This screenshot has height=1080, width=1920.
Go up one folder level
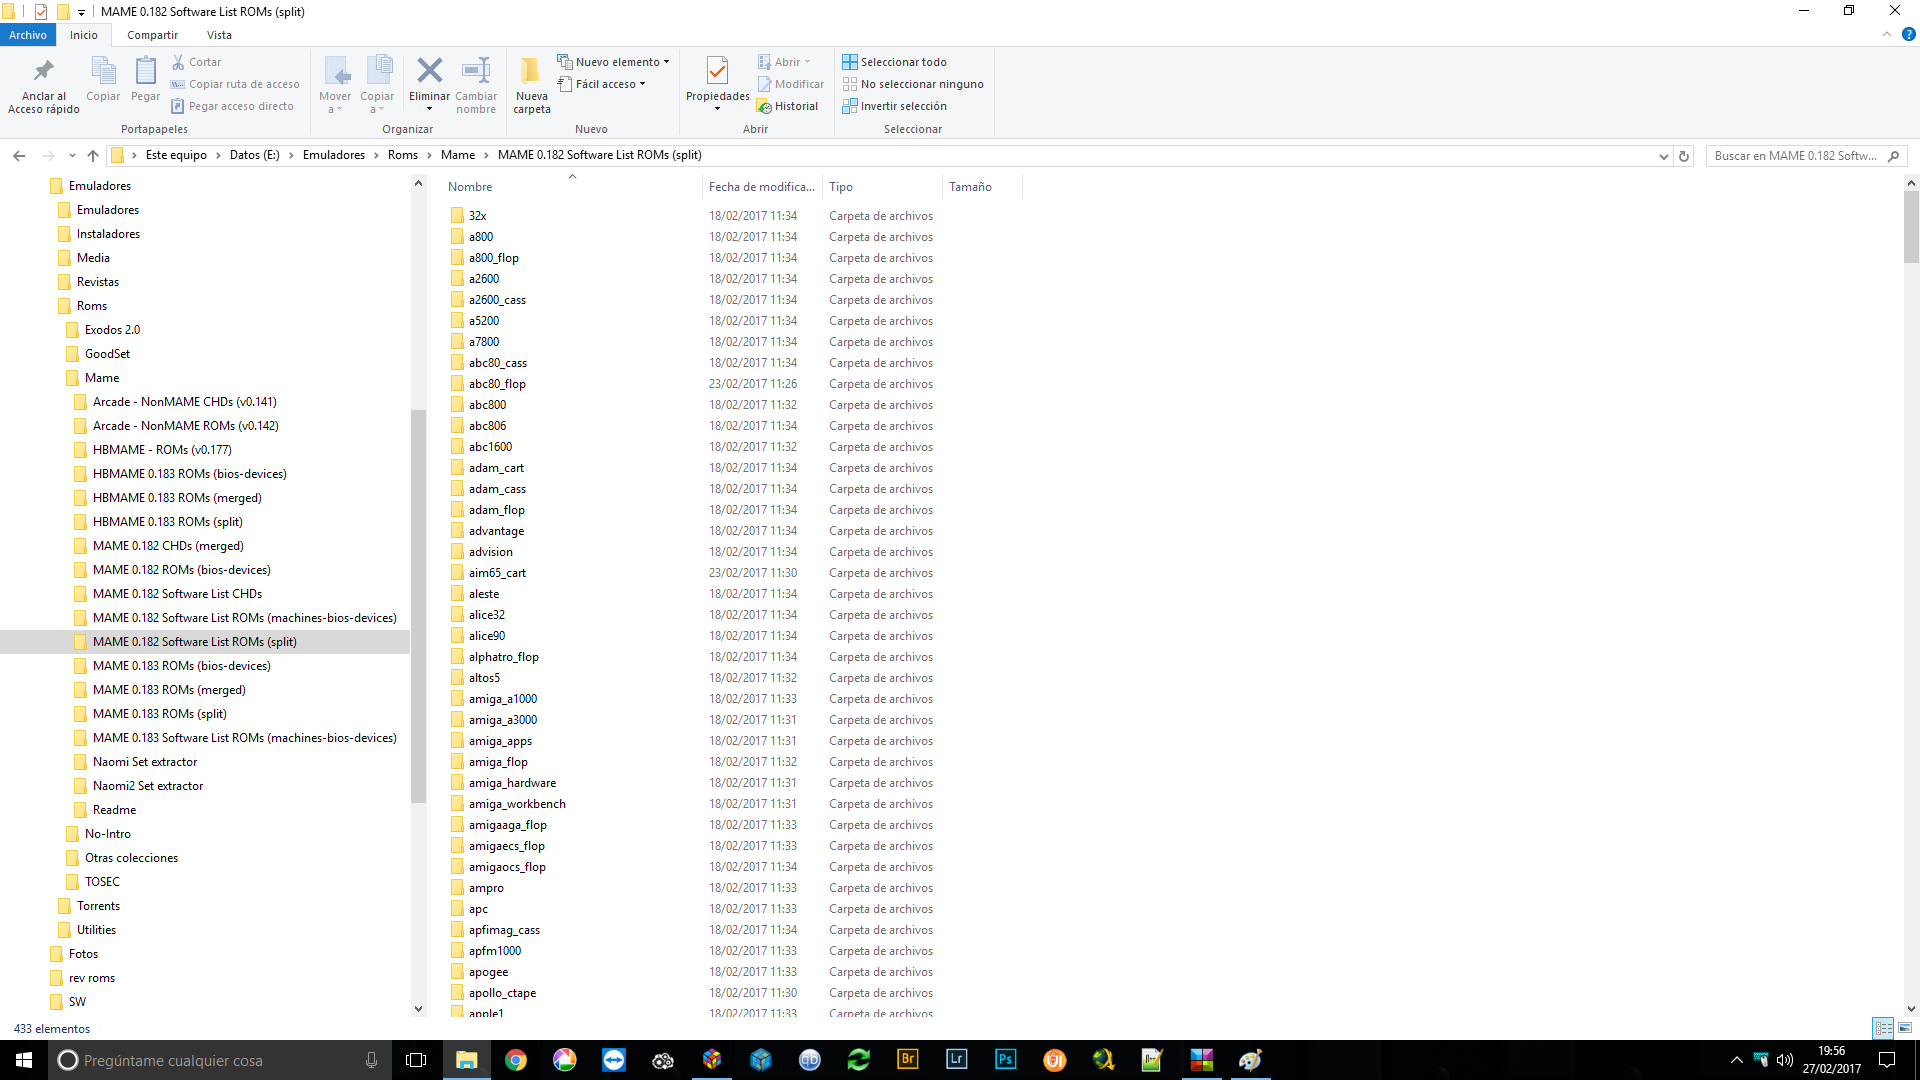point(93,155)
